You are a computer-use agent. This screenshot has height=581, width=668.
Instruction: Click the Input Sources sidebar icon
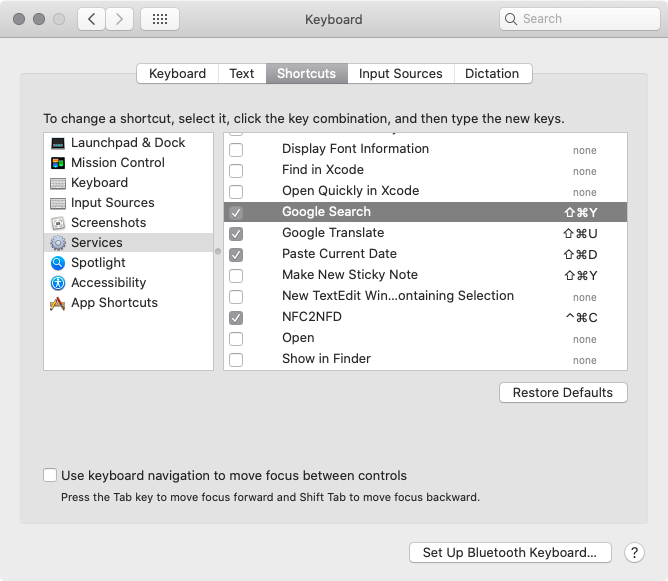point(57,203)
